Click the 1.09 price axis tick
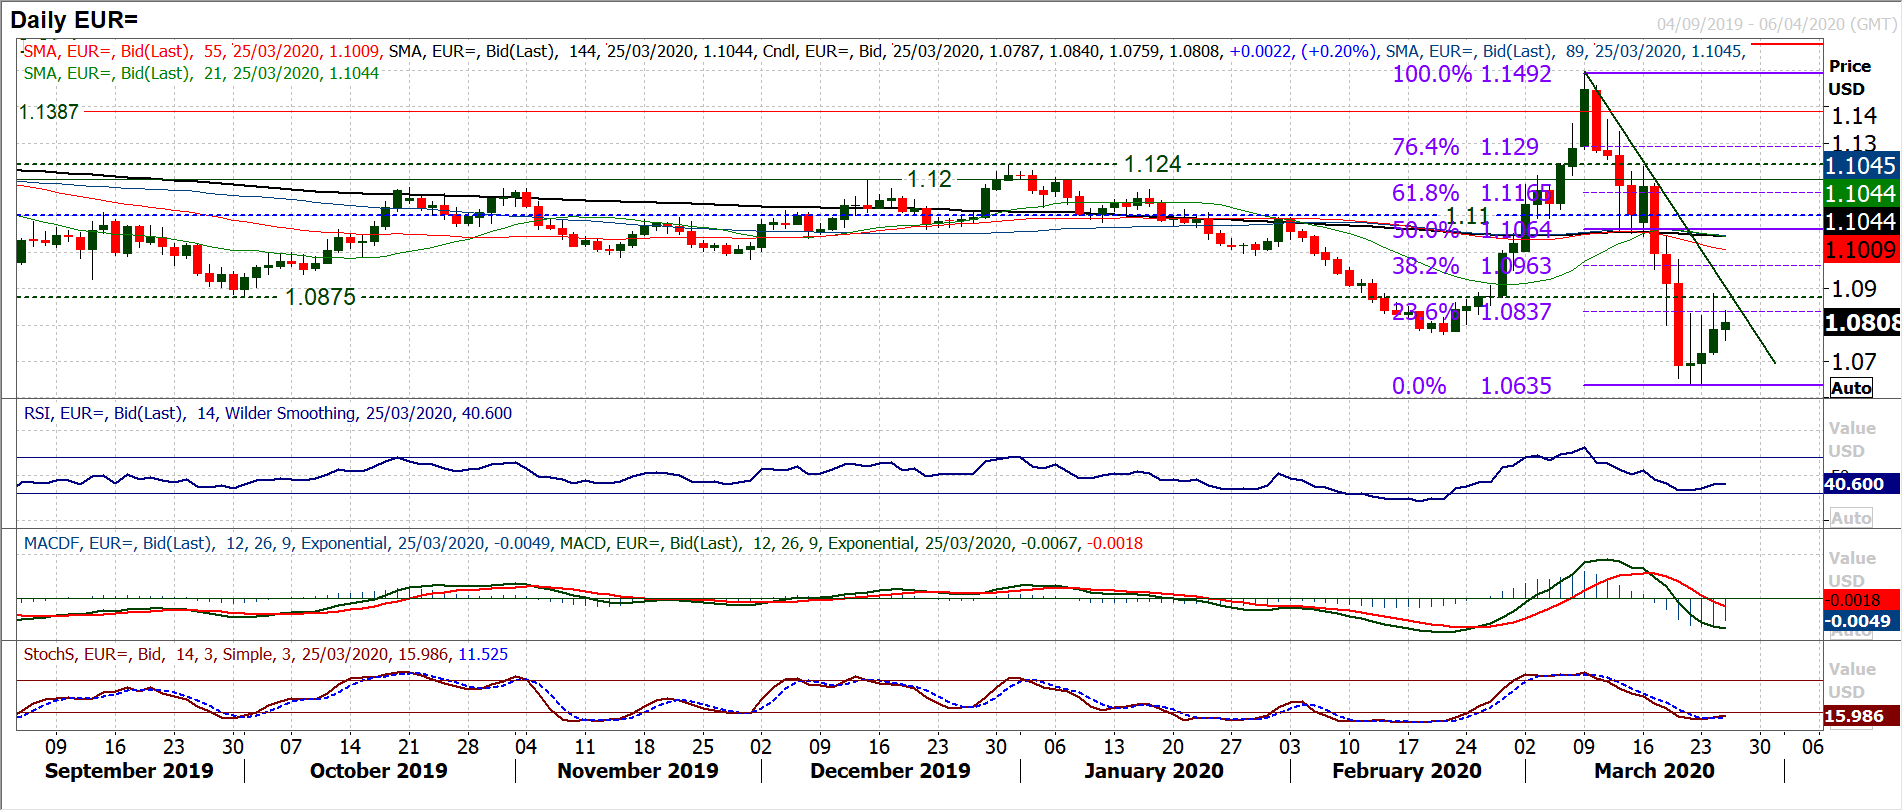Viewport: 1903px width, 811px height. pos(1854,289)
